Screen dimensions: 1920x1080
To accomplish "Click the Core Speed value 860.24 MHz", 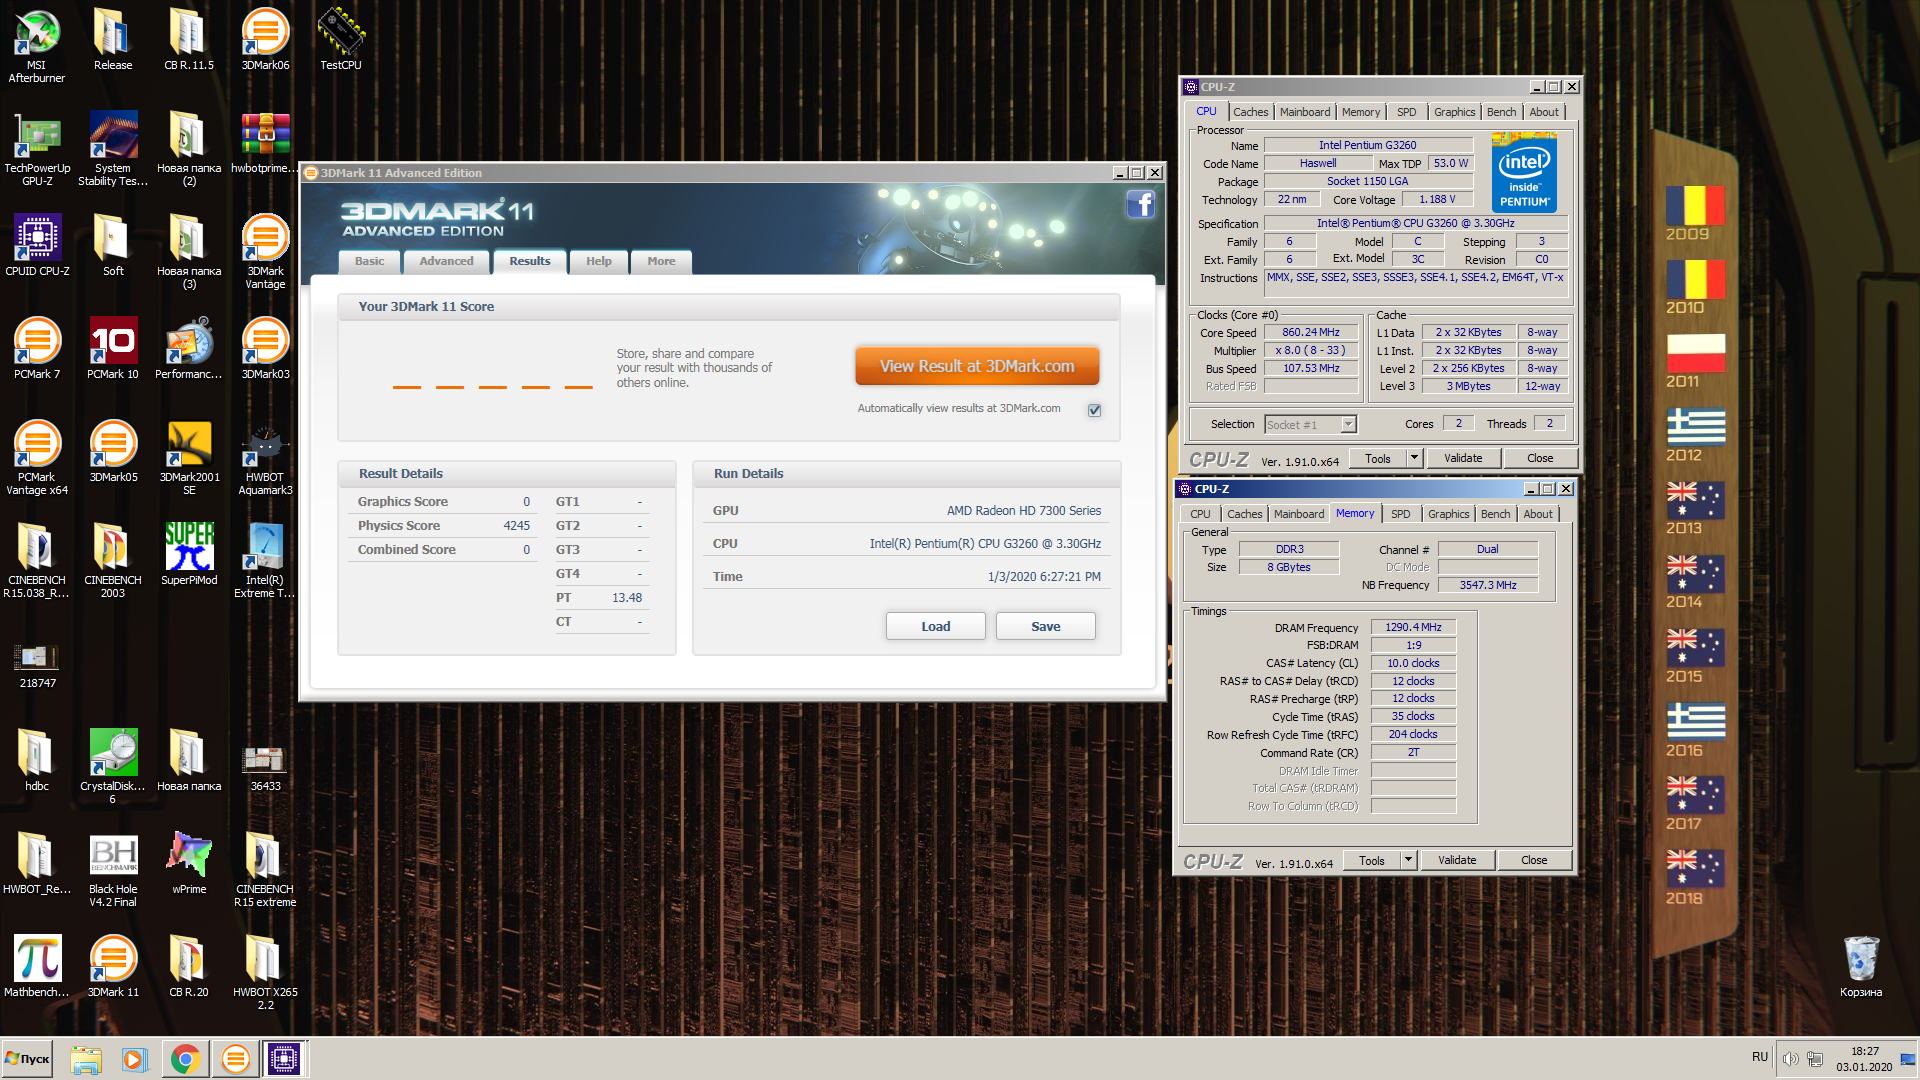I will click(x=1310, y=332).
